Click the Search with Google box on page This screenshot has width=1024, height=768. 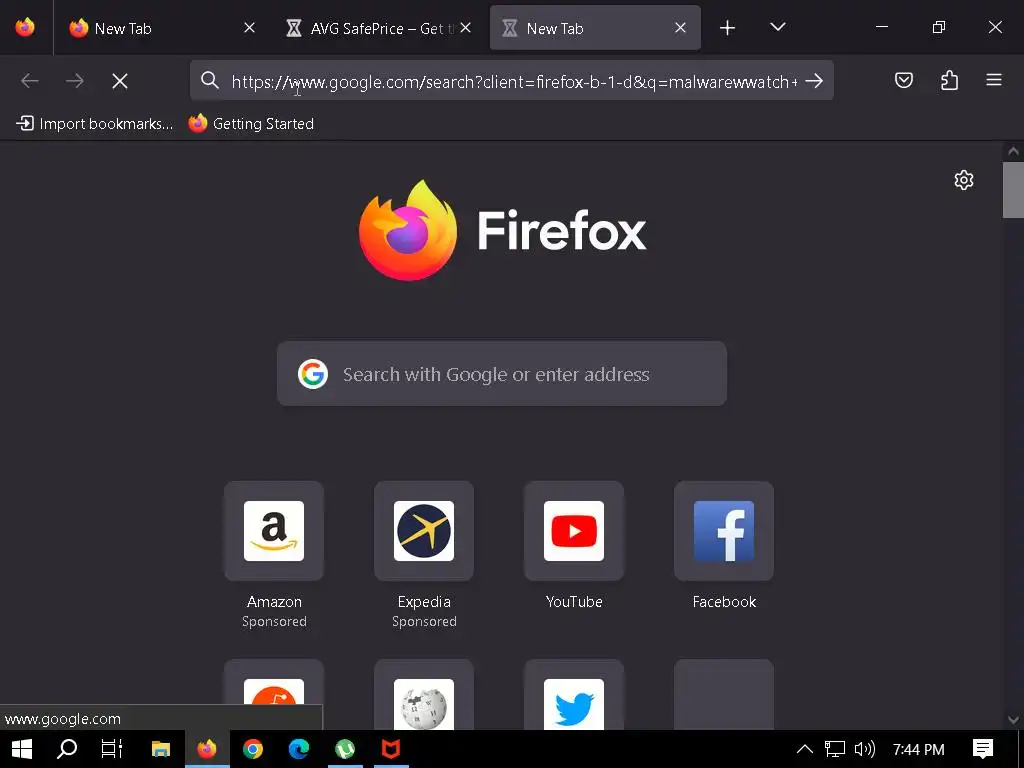coord(502,374)
